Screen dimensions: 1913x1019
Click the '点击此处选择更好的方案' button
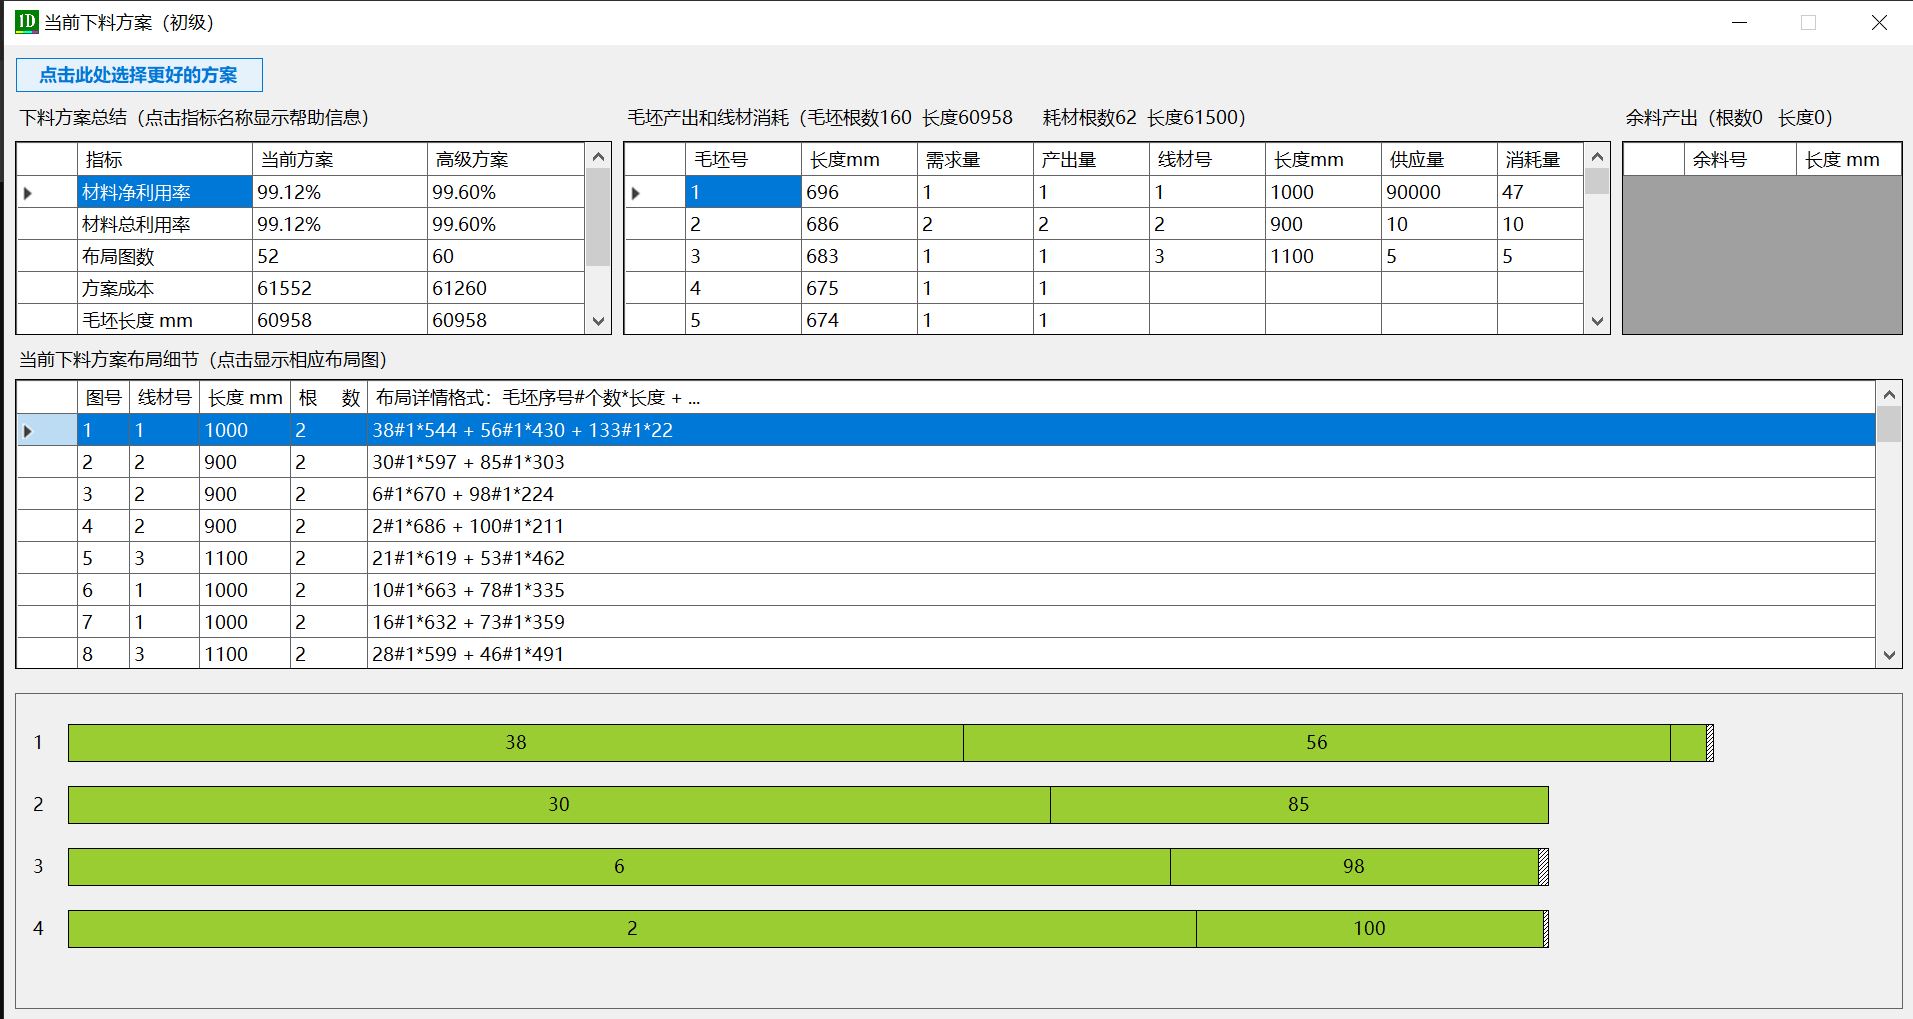[139, 75]
